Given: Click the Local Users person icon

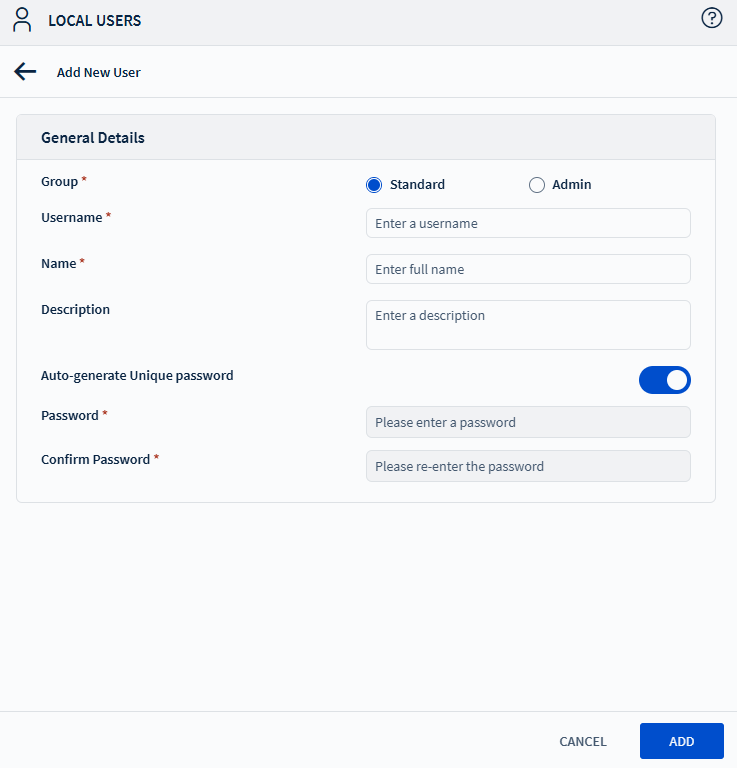Looking at the screenshot, I should pyautogui.click(x=22, y=20).
